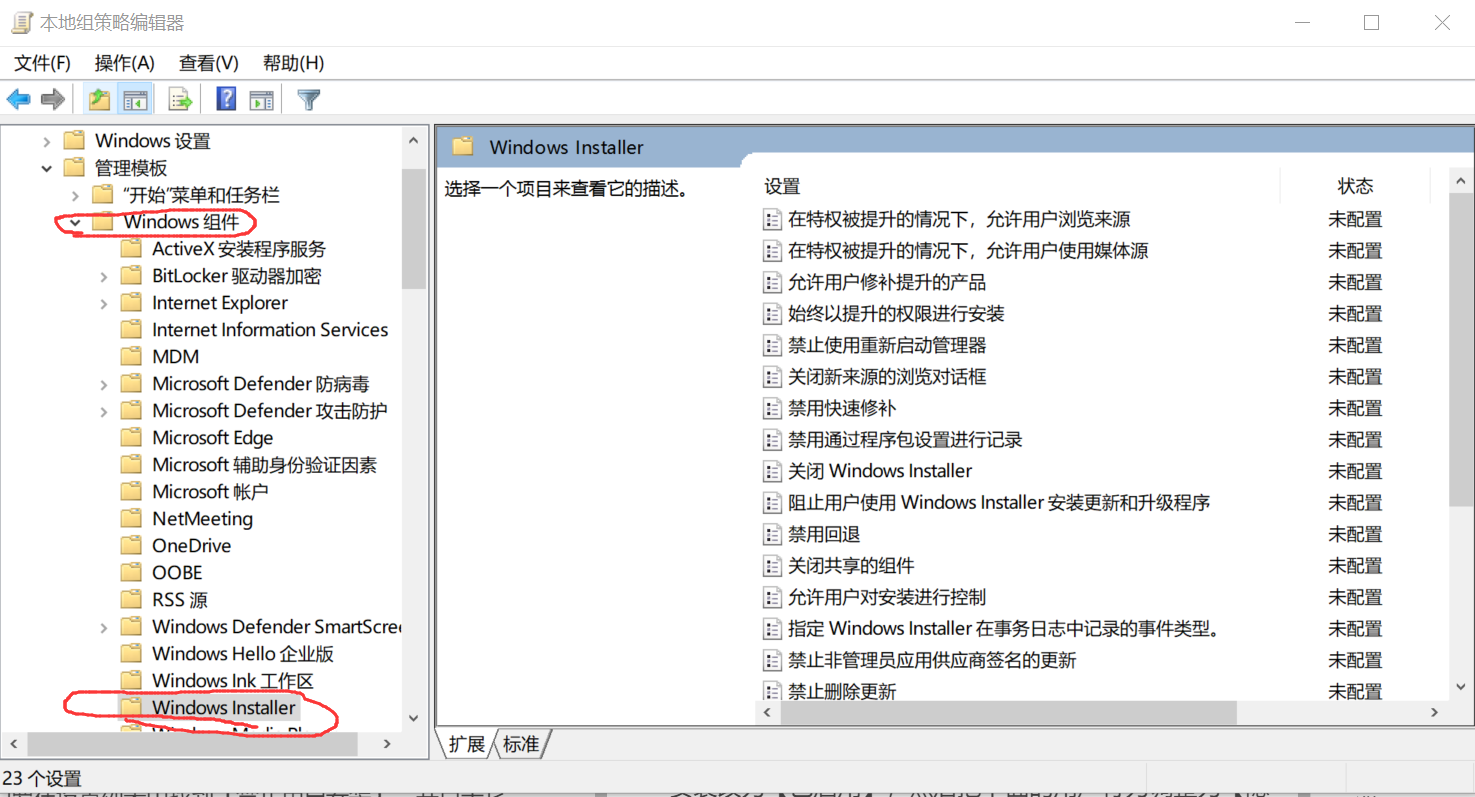Switch to the 标准 tab

coord(521,744)
